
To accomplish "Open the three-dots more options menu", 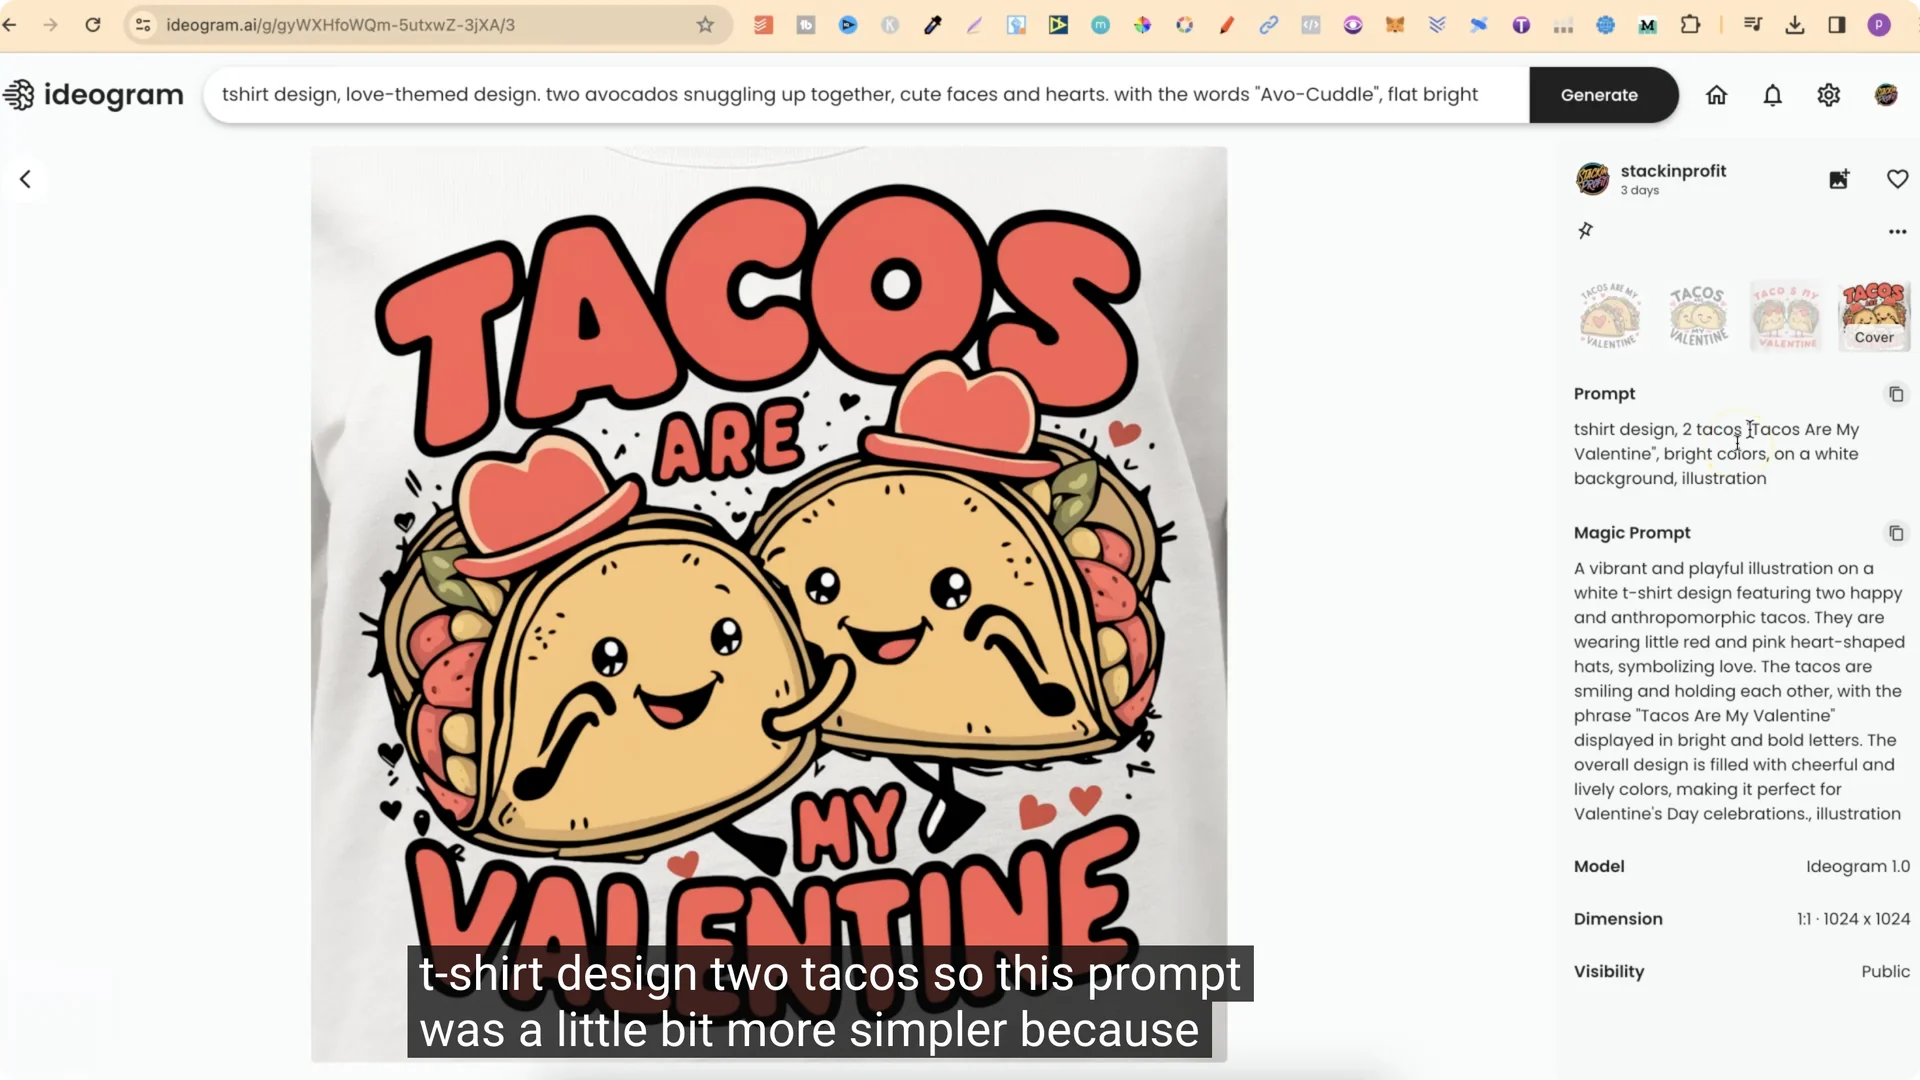I will (1897, 231).
